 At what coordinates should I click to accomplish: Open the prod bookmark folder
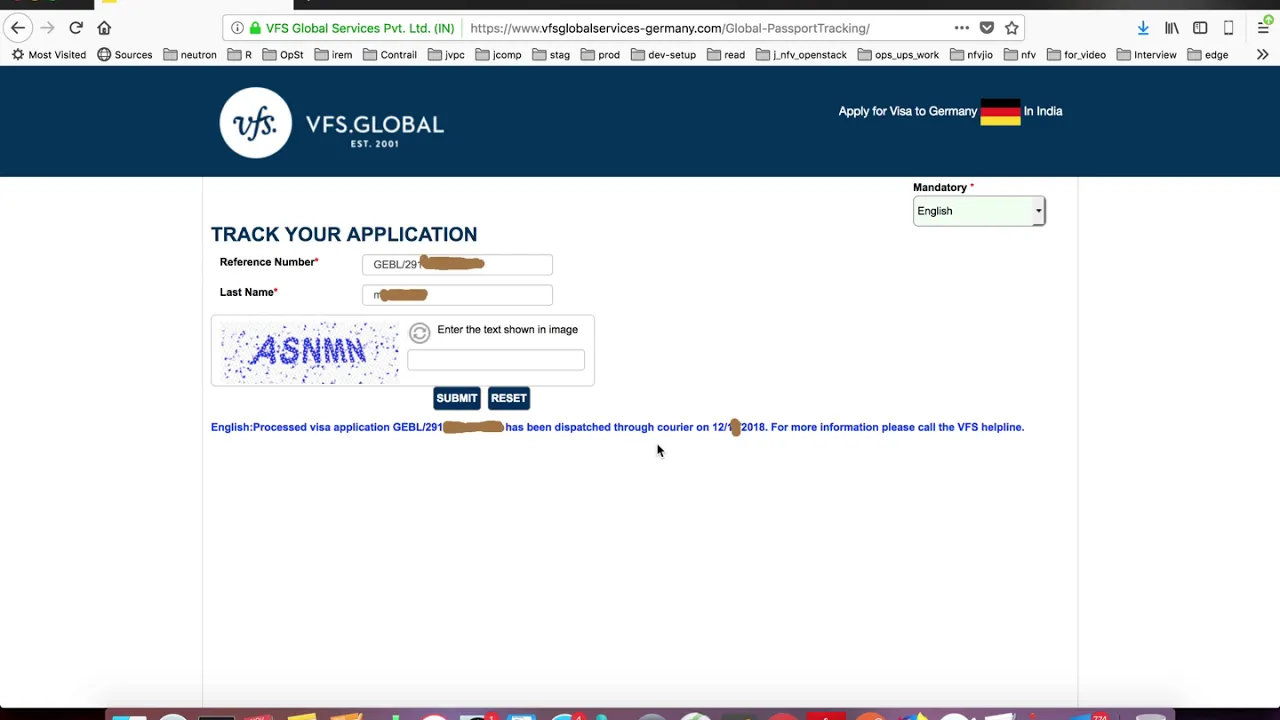tap(600, 55)
